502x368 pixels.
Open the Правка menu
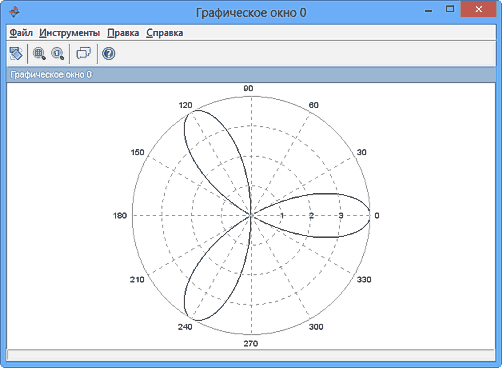tap(123, 33)
